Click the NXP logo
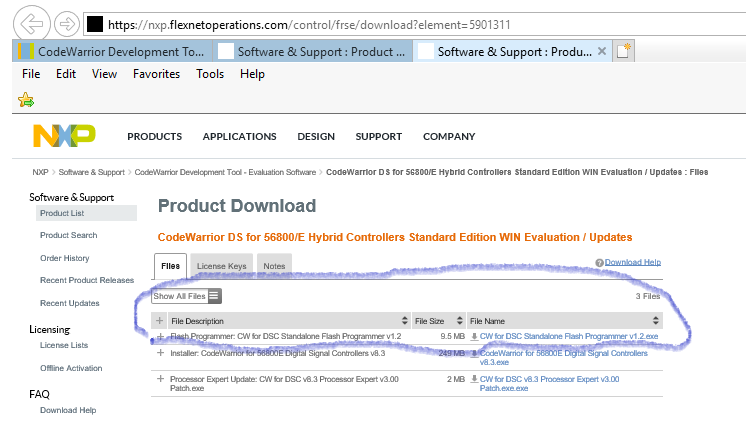This screenshot has height=424, width=746. [x=63, y=136]
